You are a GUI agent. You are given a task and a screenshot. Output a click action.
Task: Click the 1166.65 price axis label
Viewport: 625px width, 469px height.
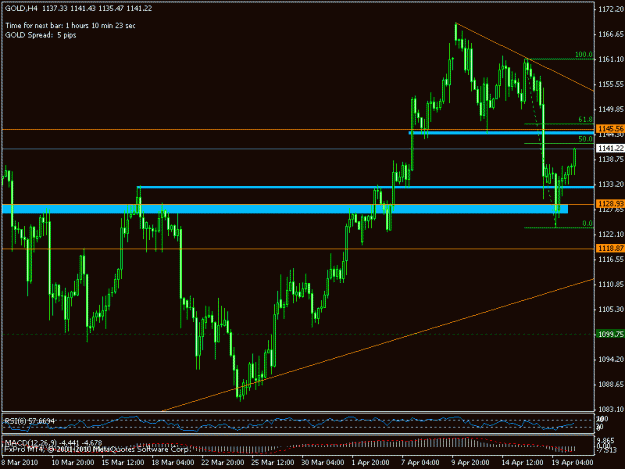(x=611, y=34)
